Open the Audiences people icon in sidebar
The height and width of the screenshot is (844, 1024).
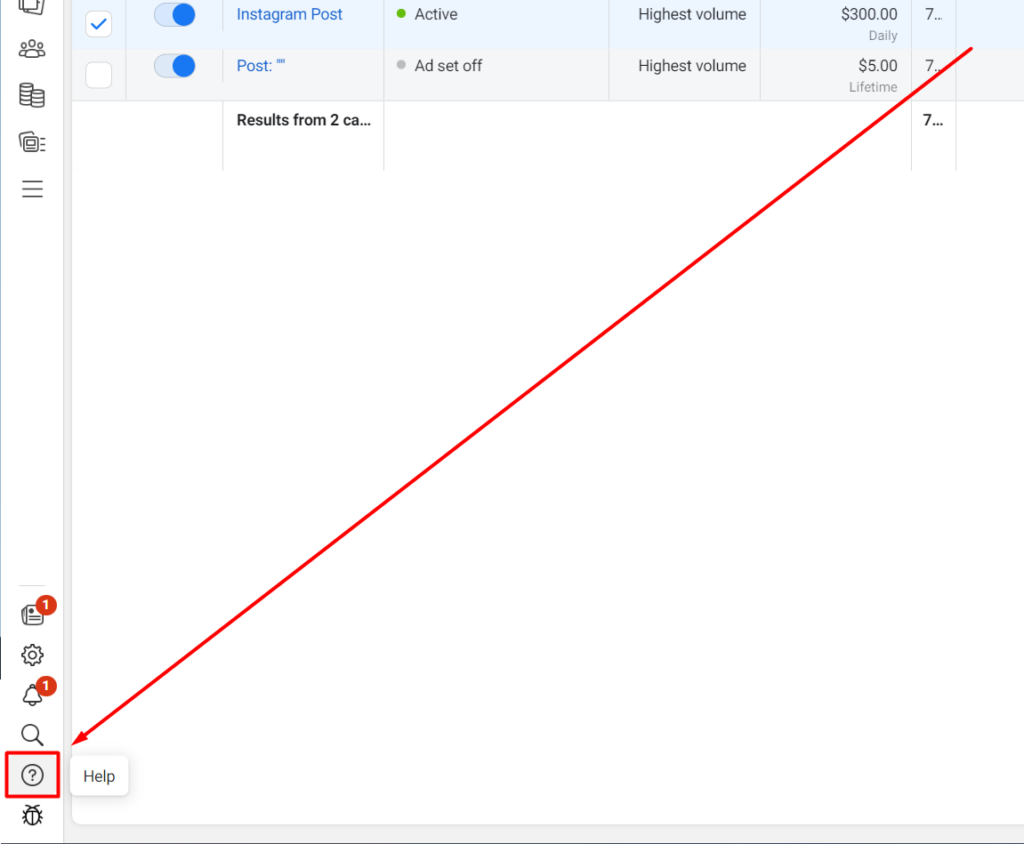click(x=32, y=49)
